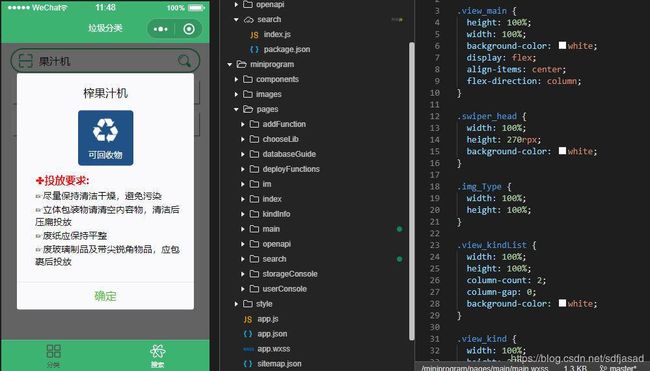Click the braces icon beside sitemap.json
Viewport: 650px width, 371px height.
coord(247,364)
